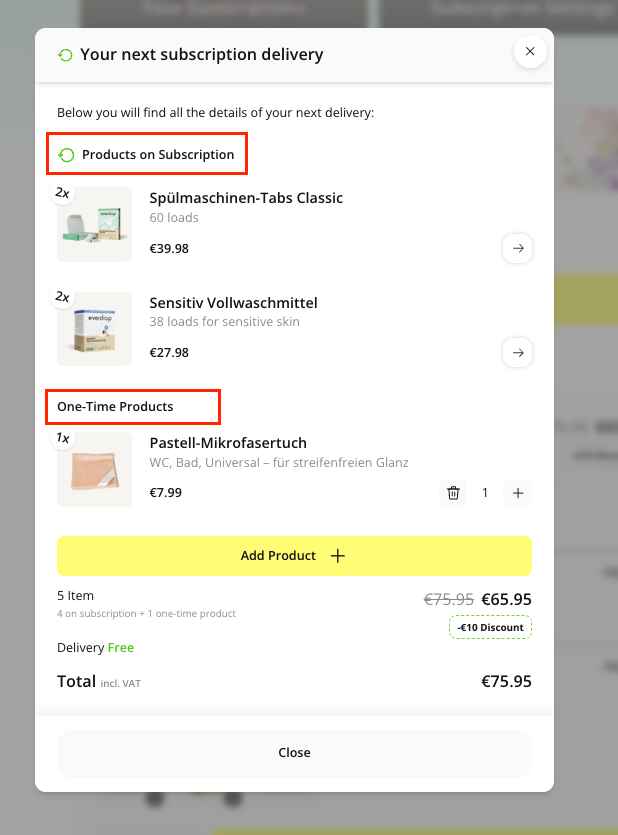Viewport: 618px width, 835px height.
Task: Delete the Pastell-Mikrofasertuch with the trash icon
Action: coord(454,492)
